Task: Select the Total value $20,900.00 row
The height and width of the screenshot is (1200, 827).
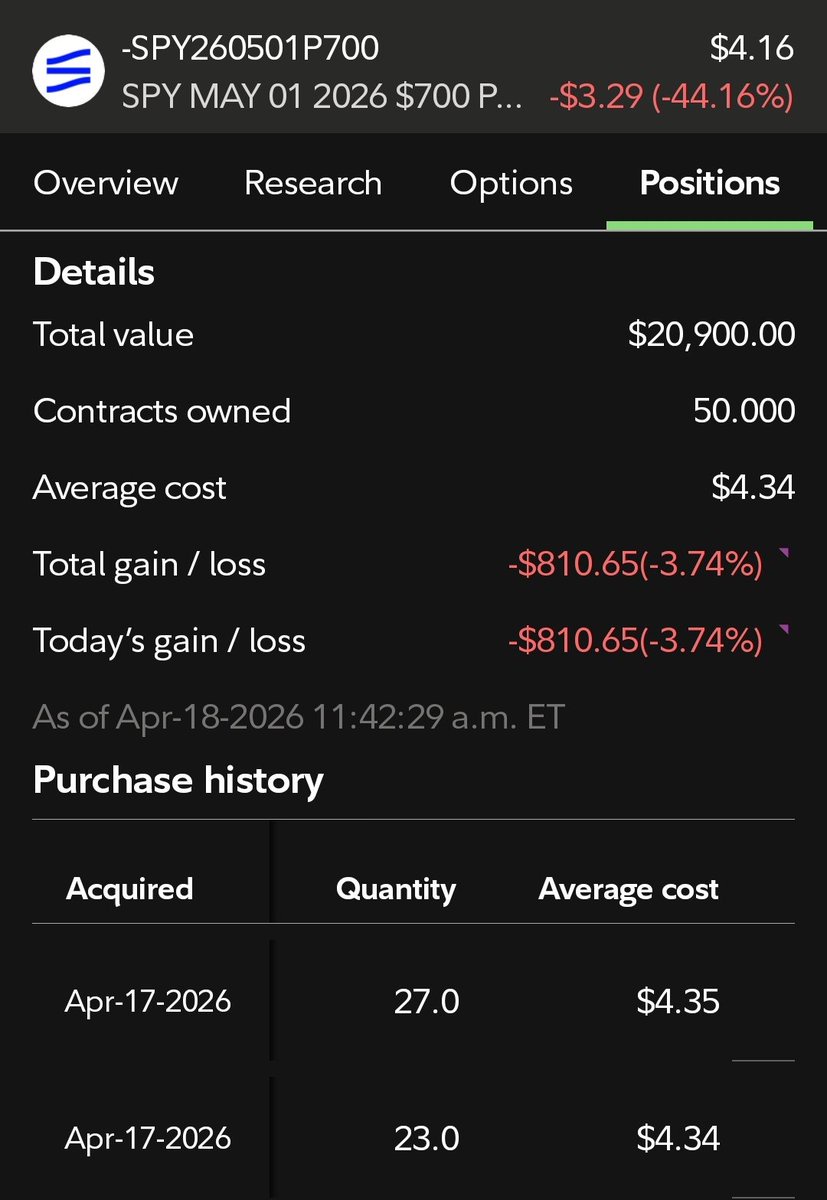Action: tap(414, 334)
